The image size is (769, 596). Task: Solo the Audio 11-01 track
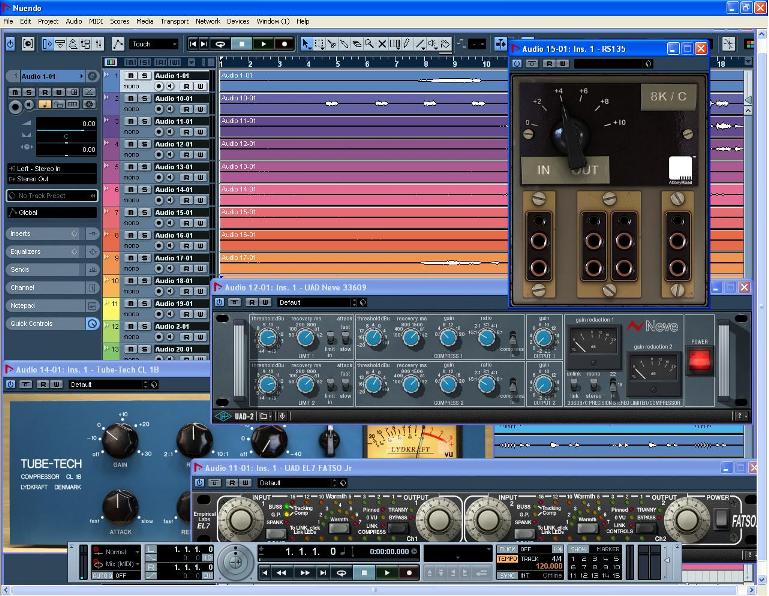[144, 121]
